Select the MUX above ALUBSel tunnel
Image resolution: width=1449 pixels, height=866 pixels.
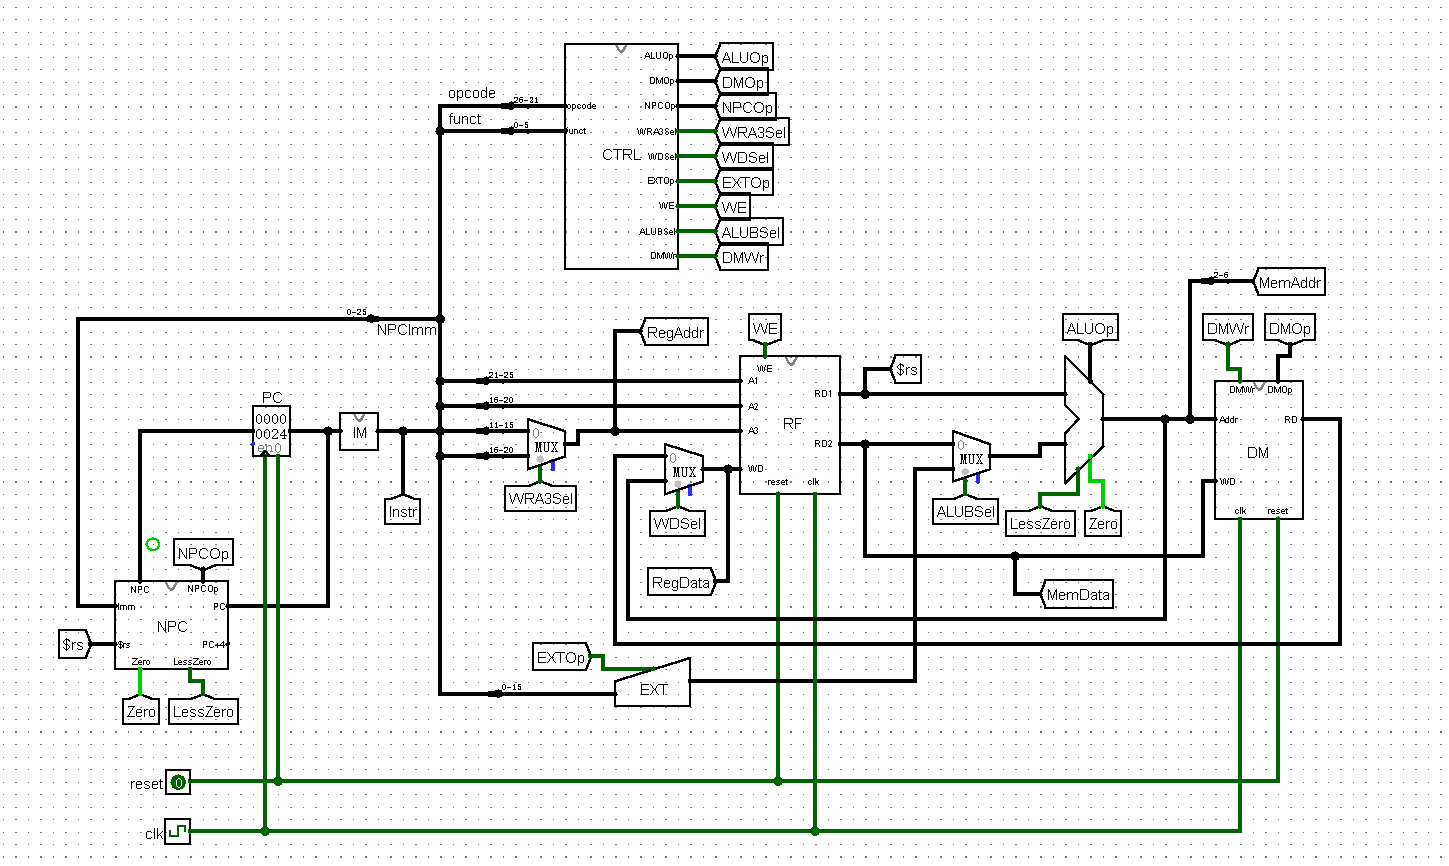971,457
